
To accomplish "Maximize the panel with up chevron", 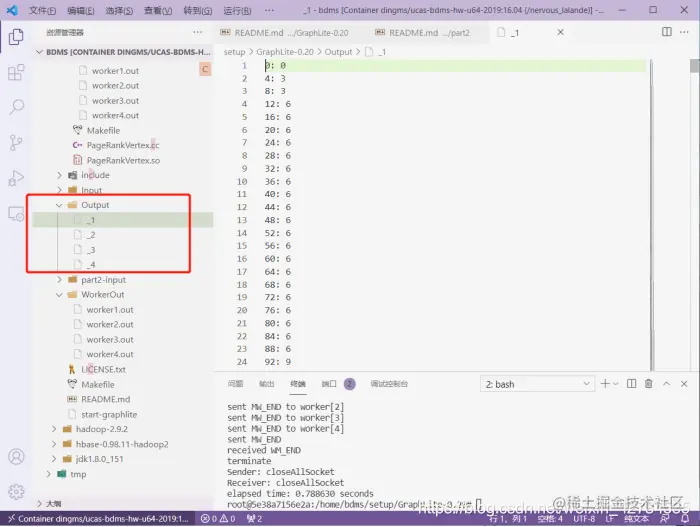I will point(666,384).
